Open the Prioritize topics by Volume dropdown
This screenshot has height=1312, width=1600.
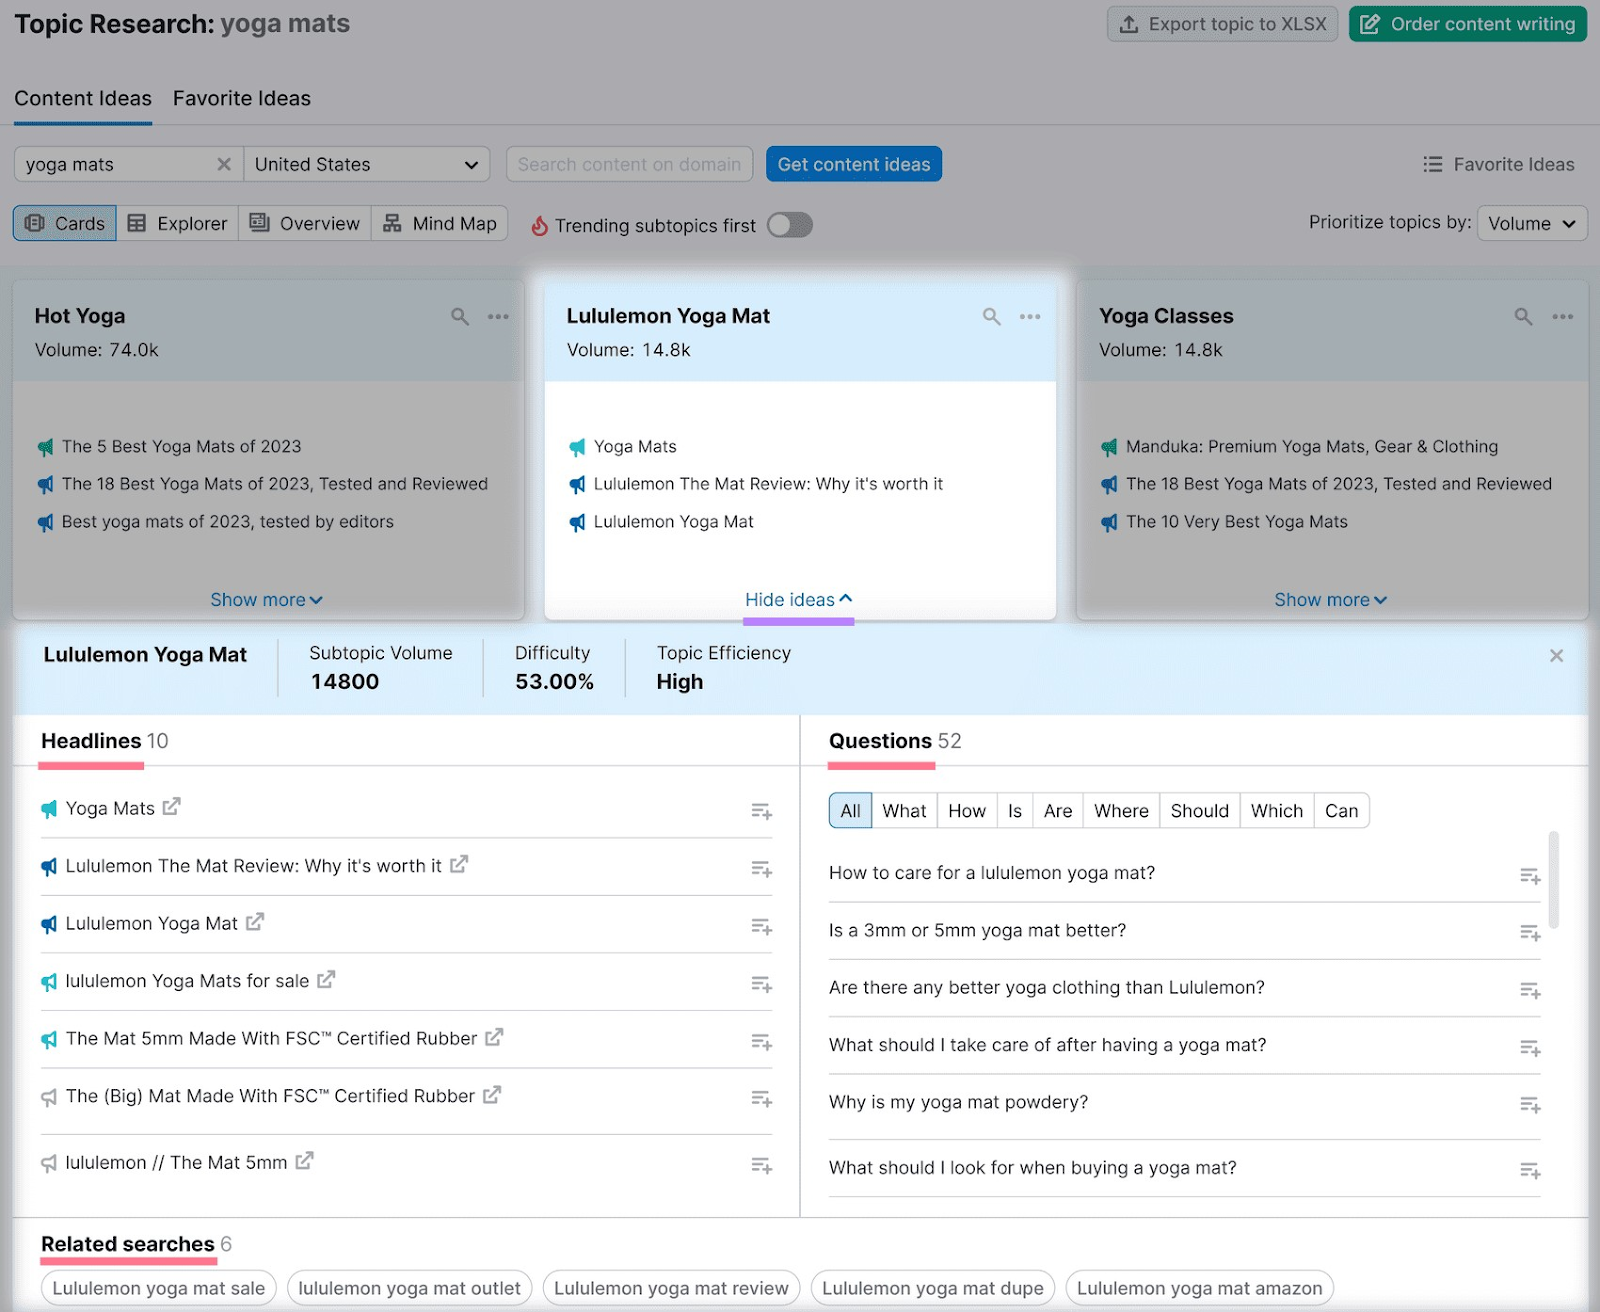1531,224
